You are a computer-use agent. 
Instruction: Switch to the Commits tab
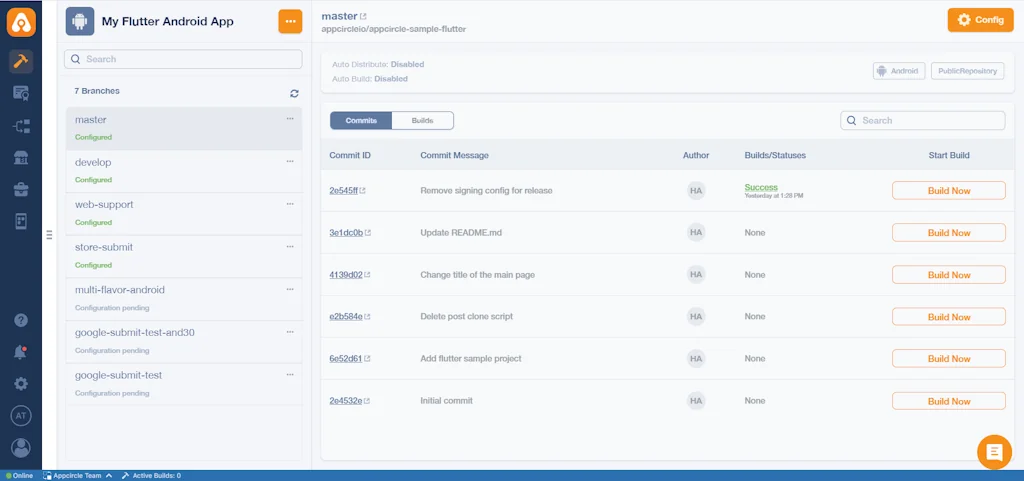[361, 121]
